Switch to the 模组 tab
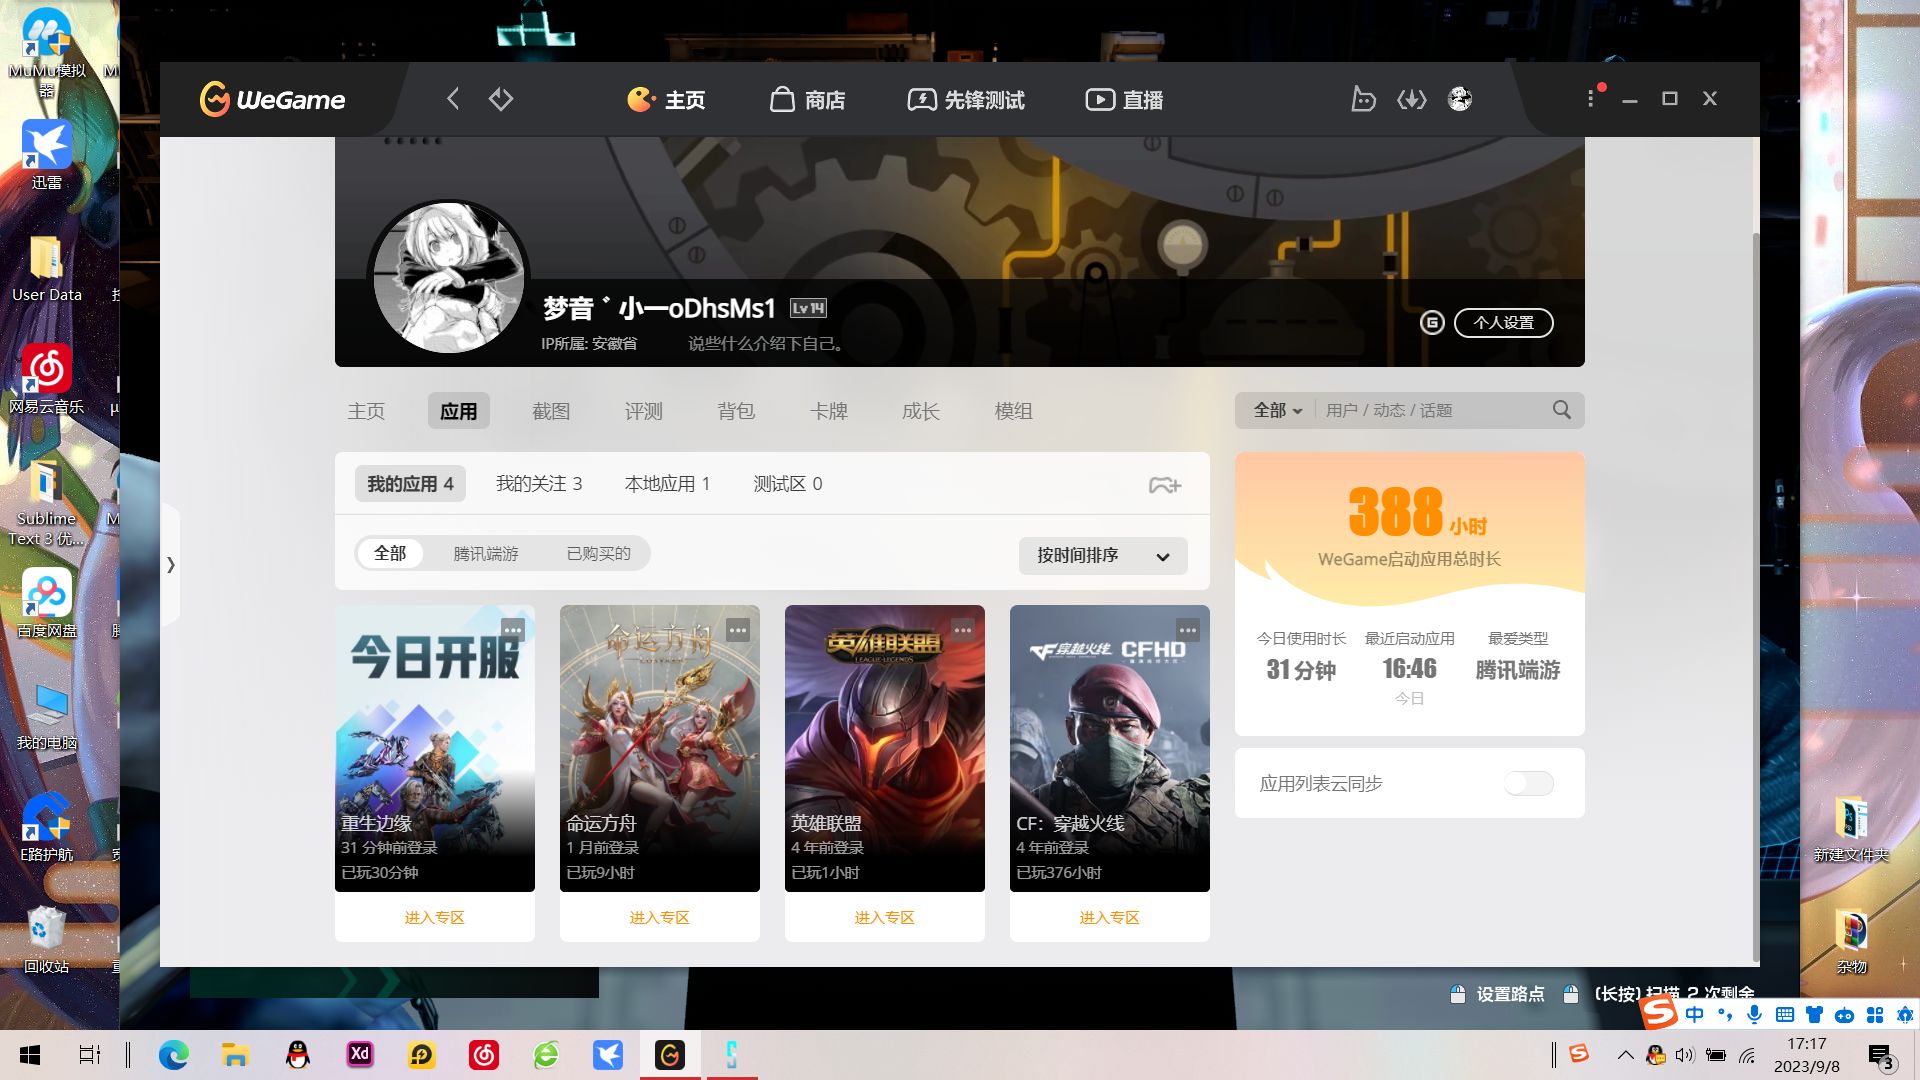Screen dimensions: 1920x1080 1013,411
